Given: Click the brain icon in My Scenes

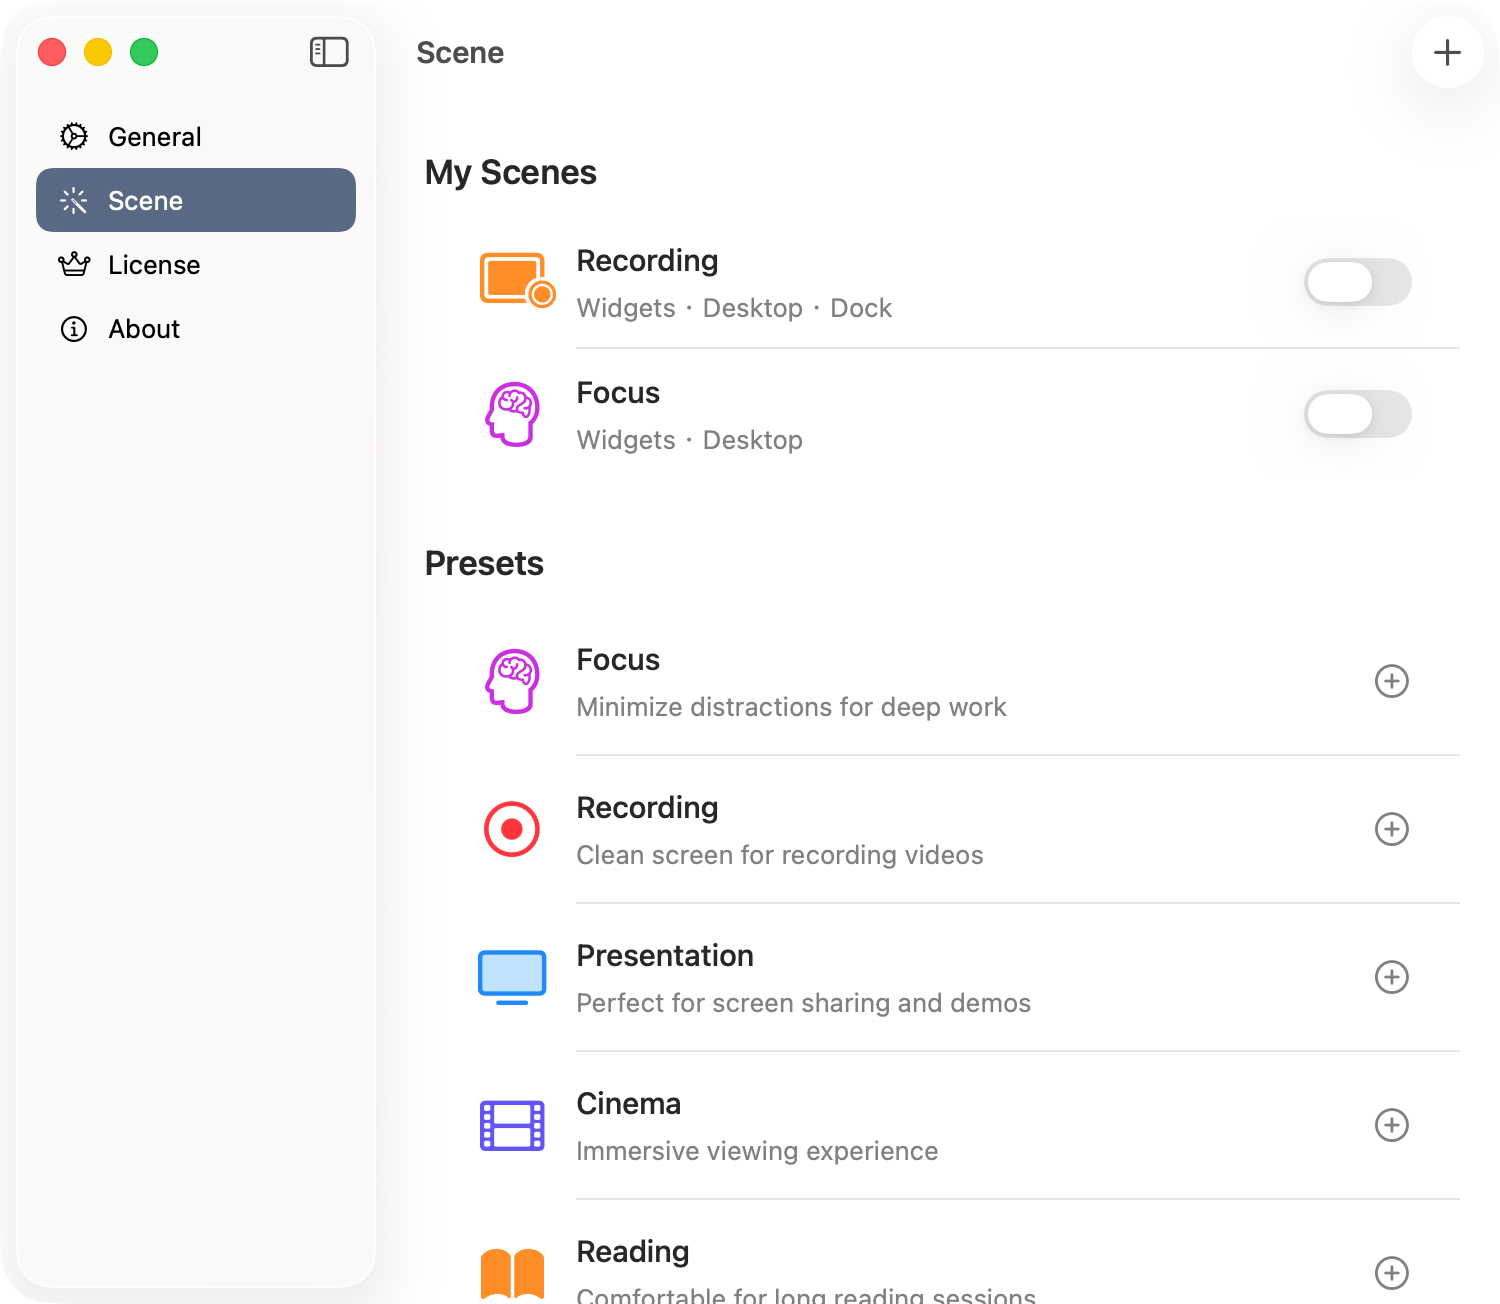Looking at the screenshot, I should (512, 414).
